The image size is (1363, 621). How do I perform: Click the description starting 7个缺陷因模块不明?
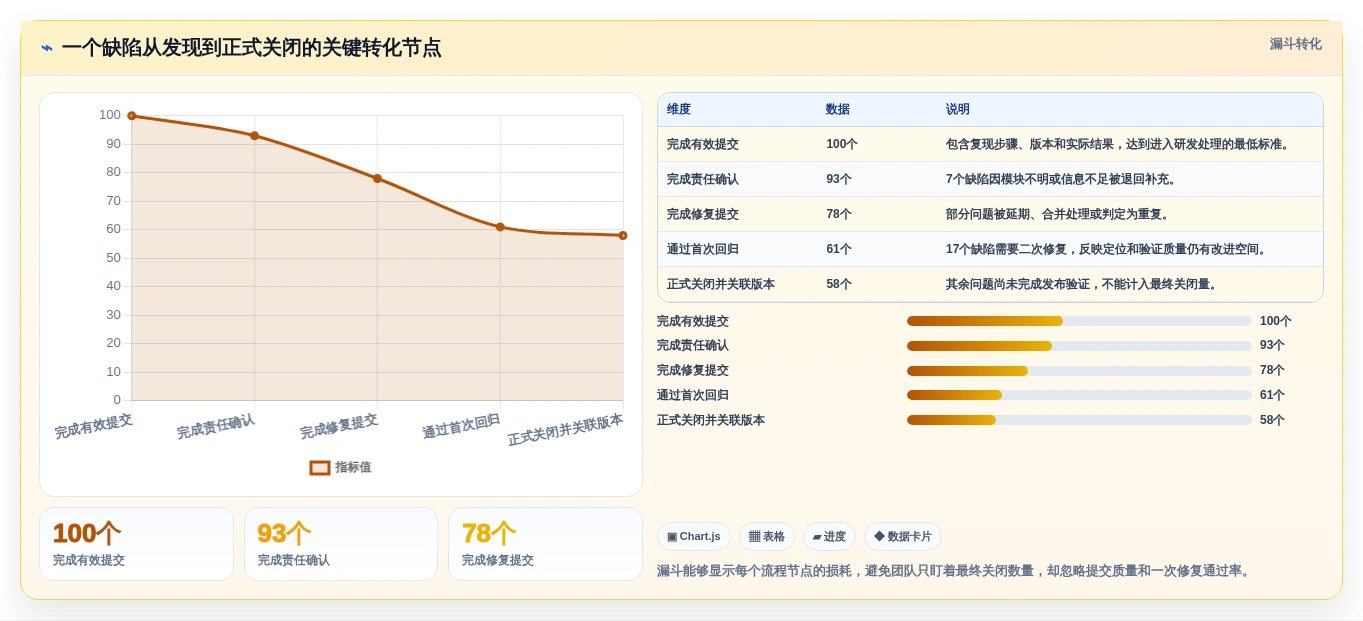click(x=1063, y=179)
